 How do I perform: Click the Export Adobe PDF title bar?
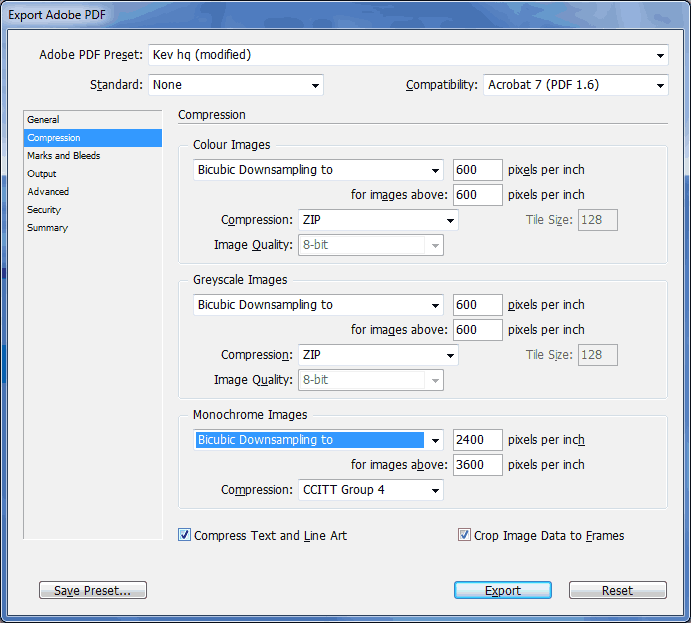pyautogui.click(x=346, y=15)
